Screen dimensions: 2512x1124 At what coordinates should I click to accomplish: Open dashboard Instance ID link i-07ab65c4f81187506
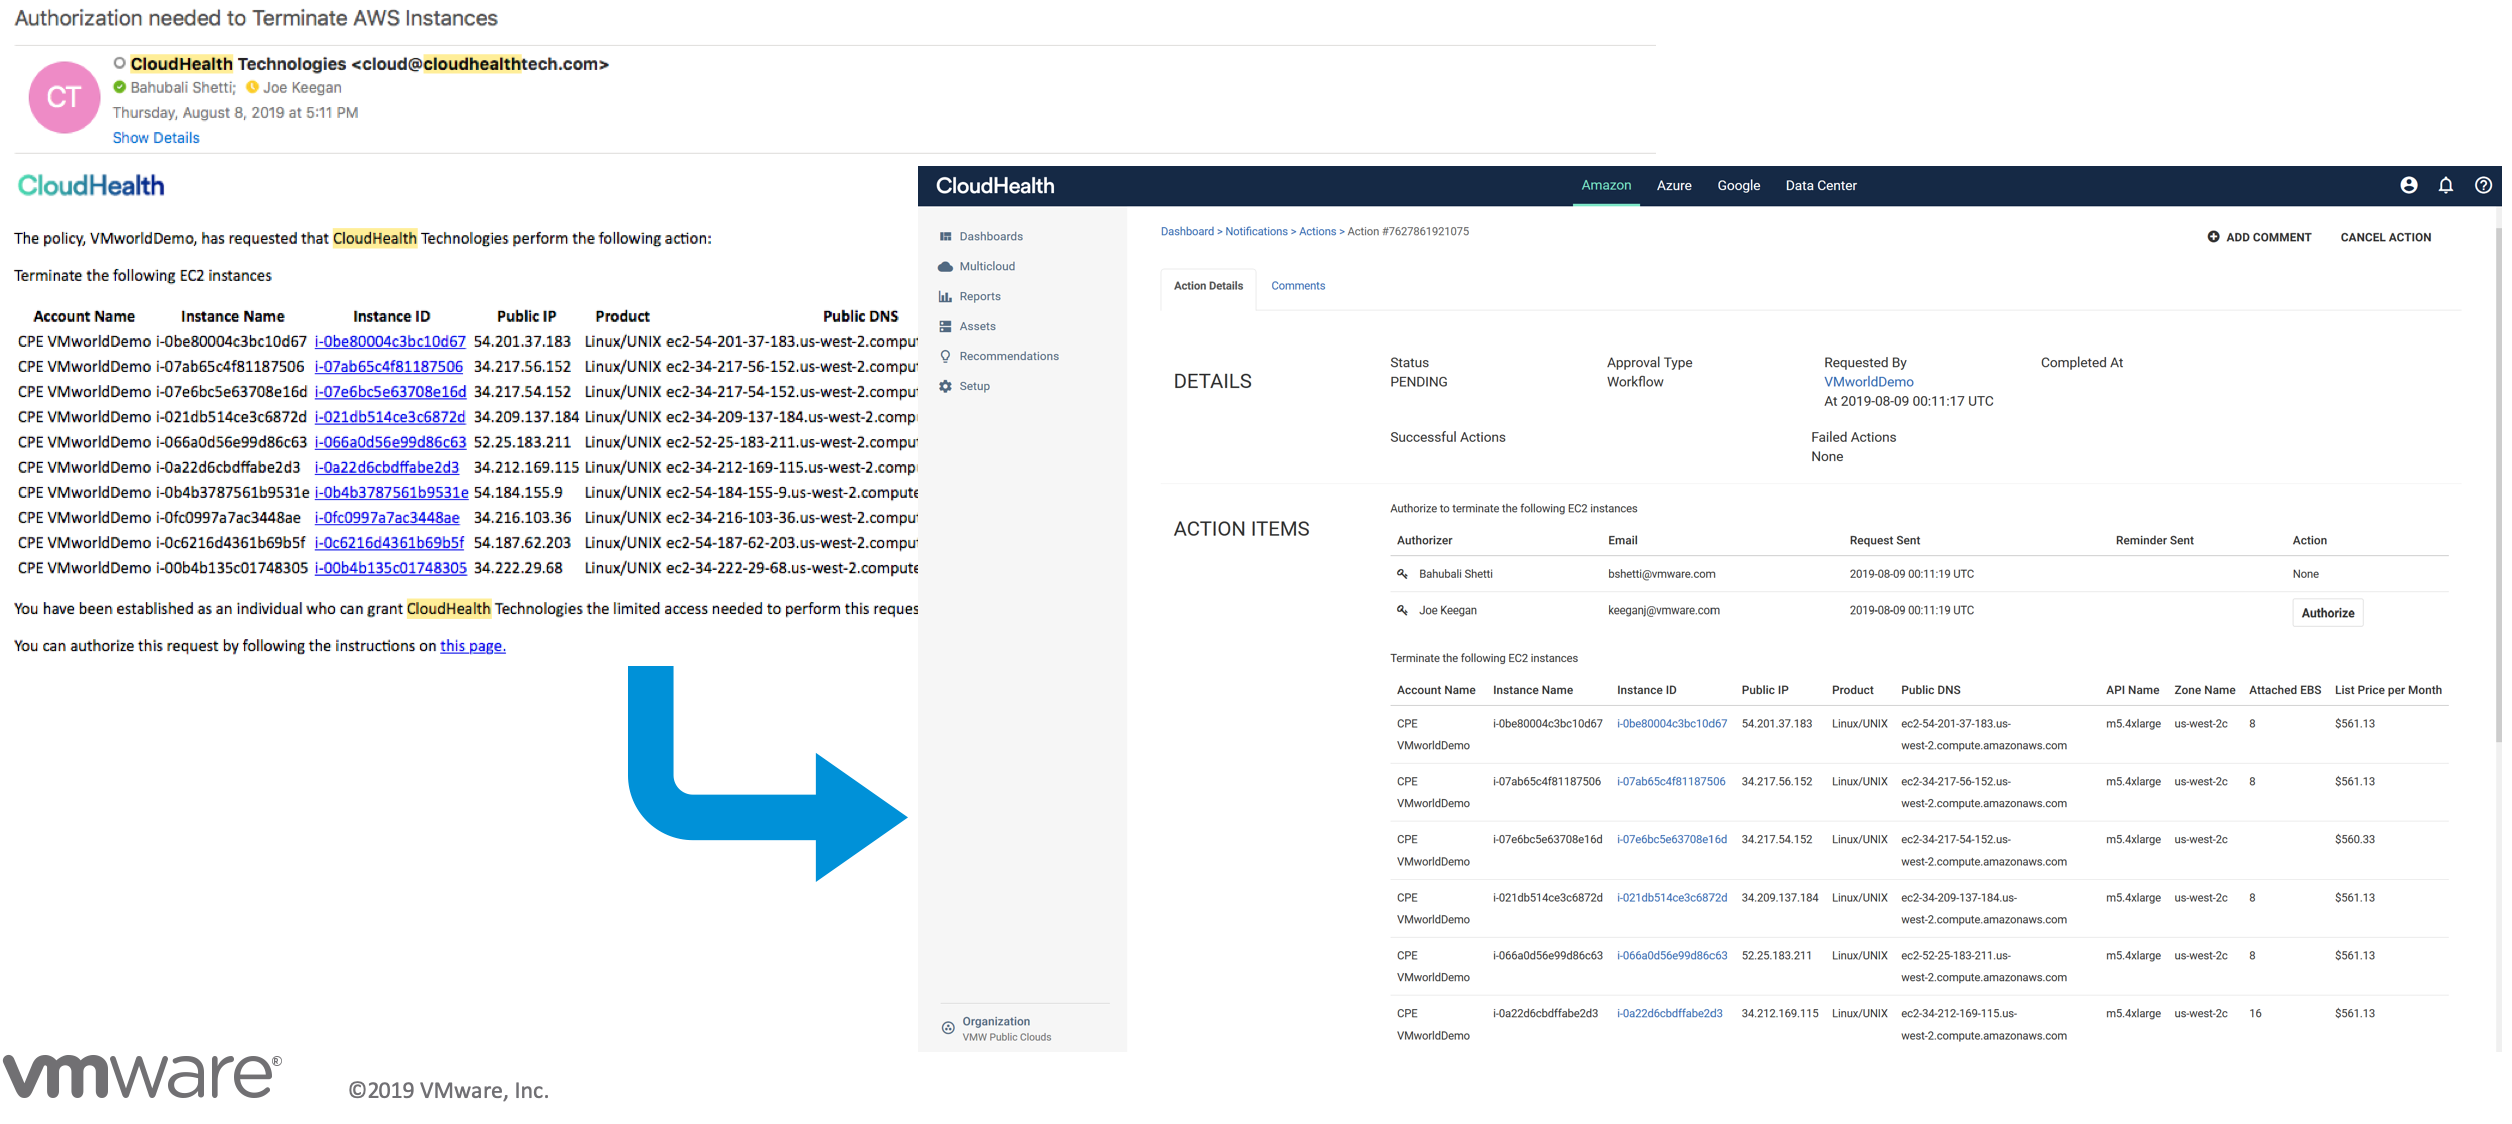click(1670, 782)
